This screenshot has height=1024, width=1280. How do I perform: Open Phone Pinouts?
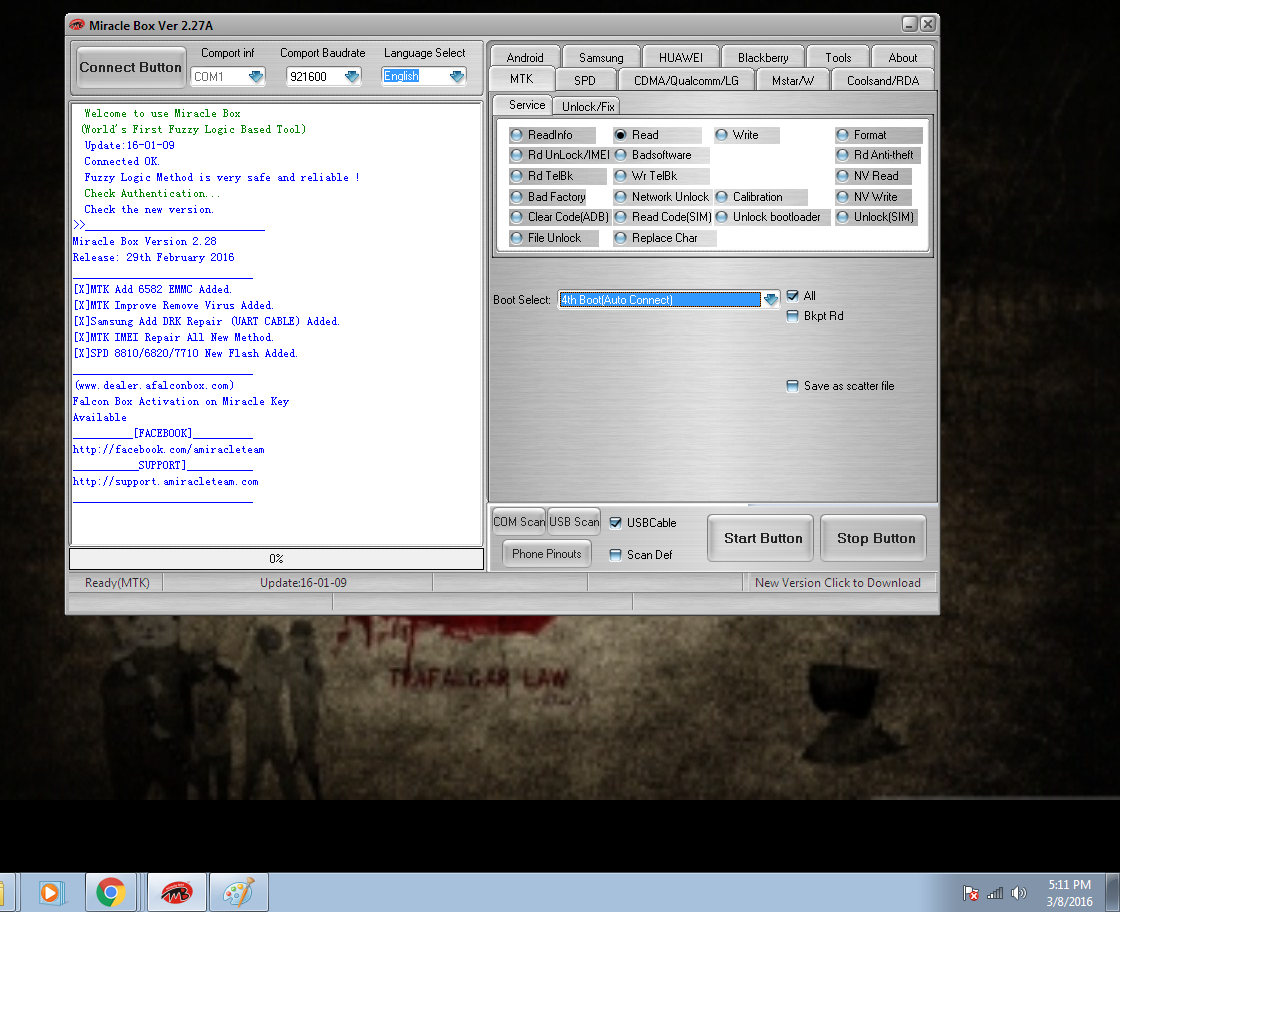tap(546, 553)
